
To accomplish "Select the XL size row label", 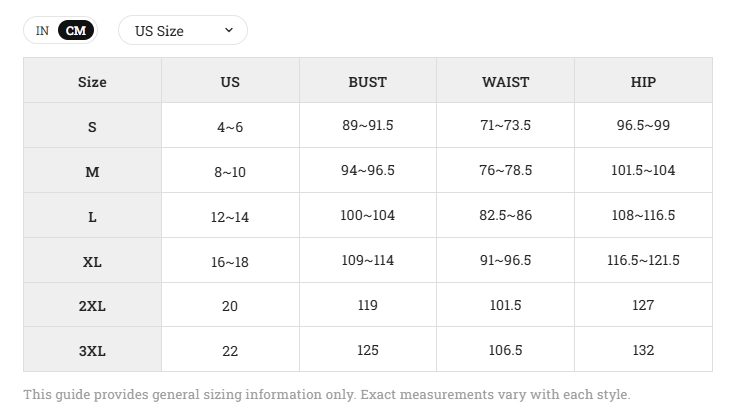I will (x=92, y=261).
